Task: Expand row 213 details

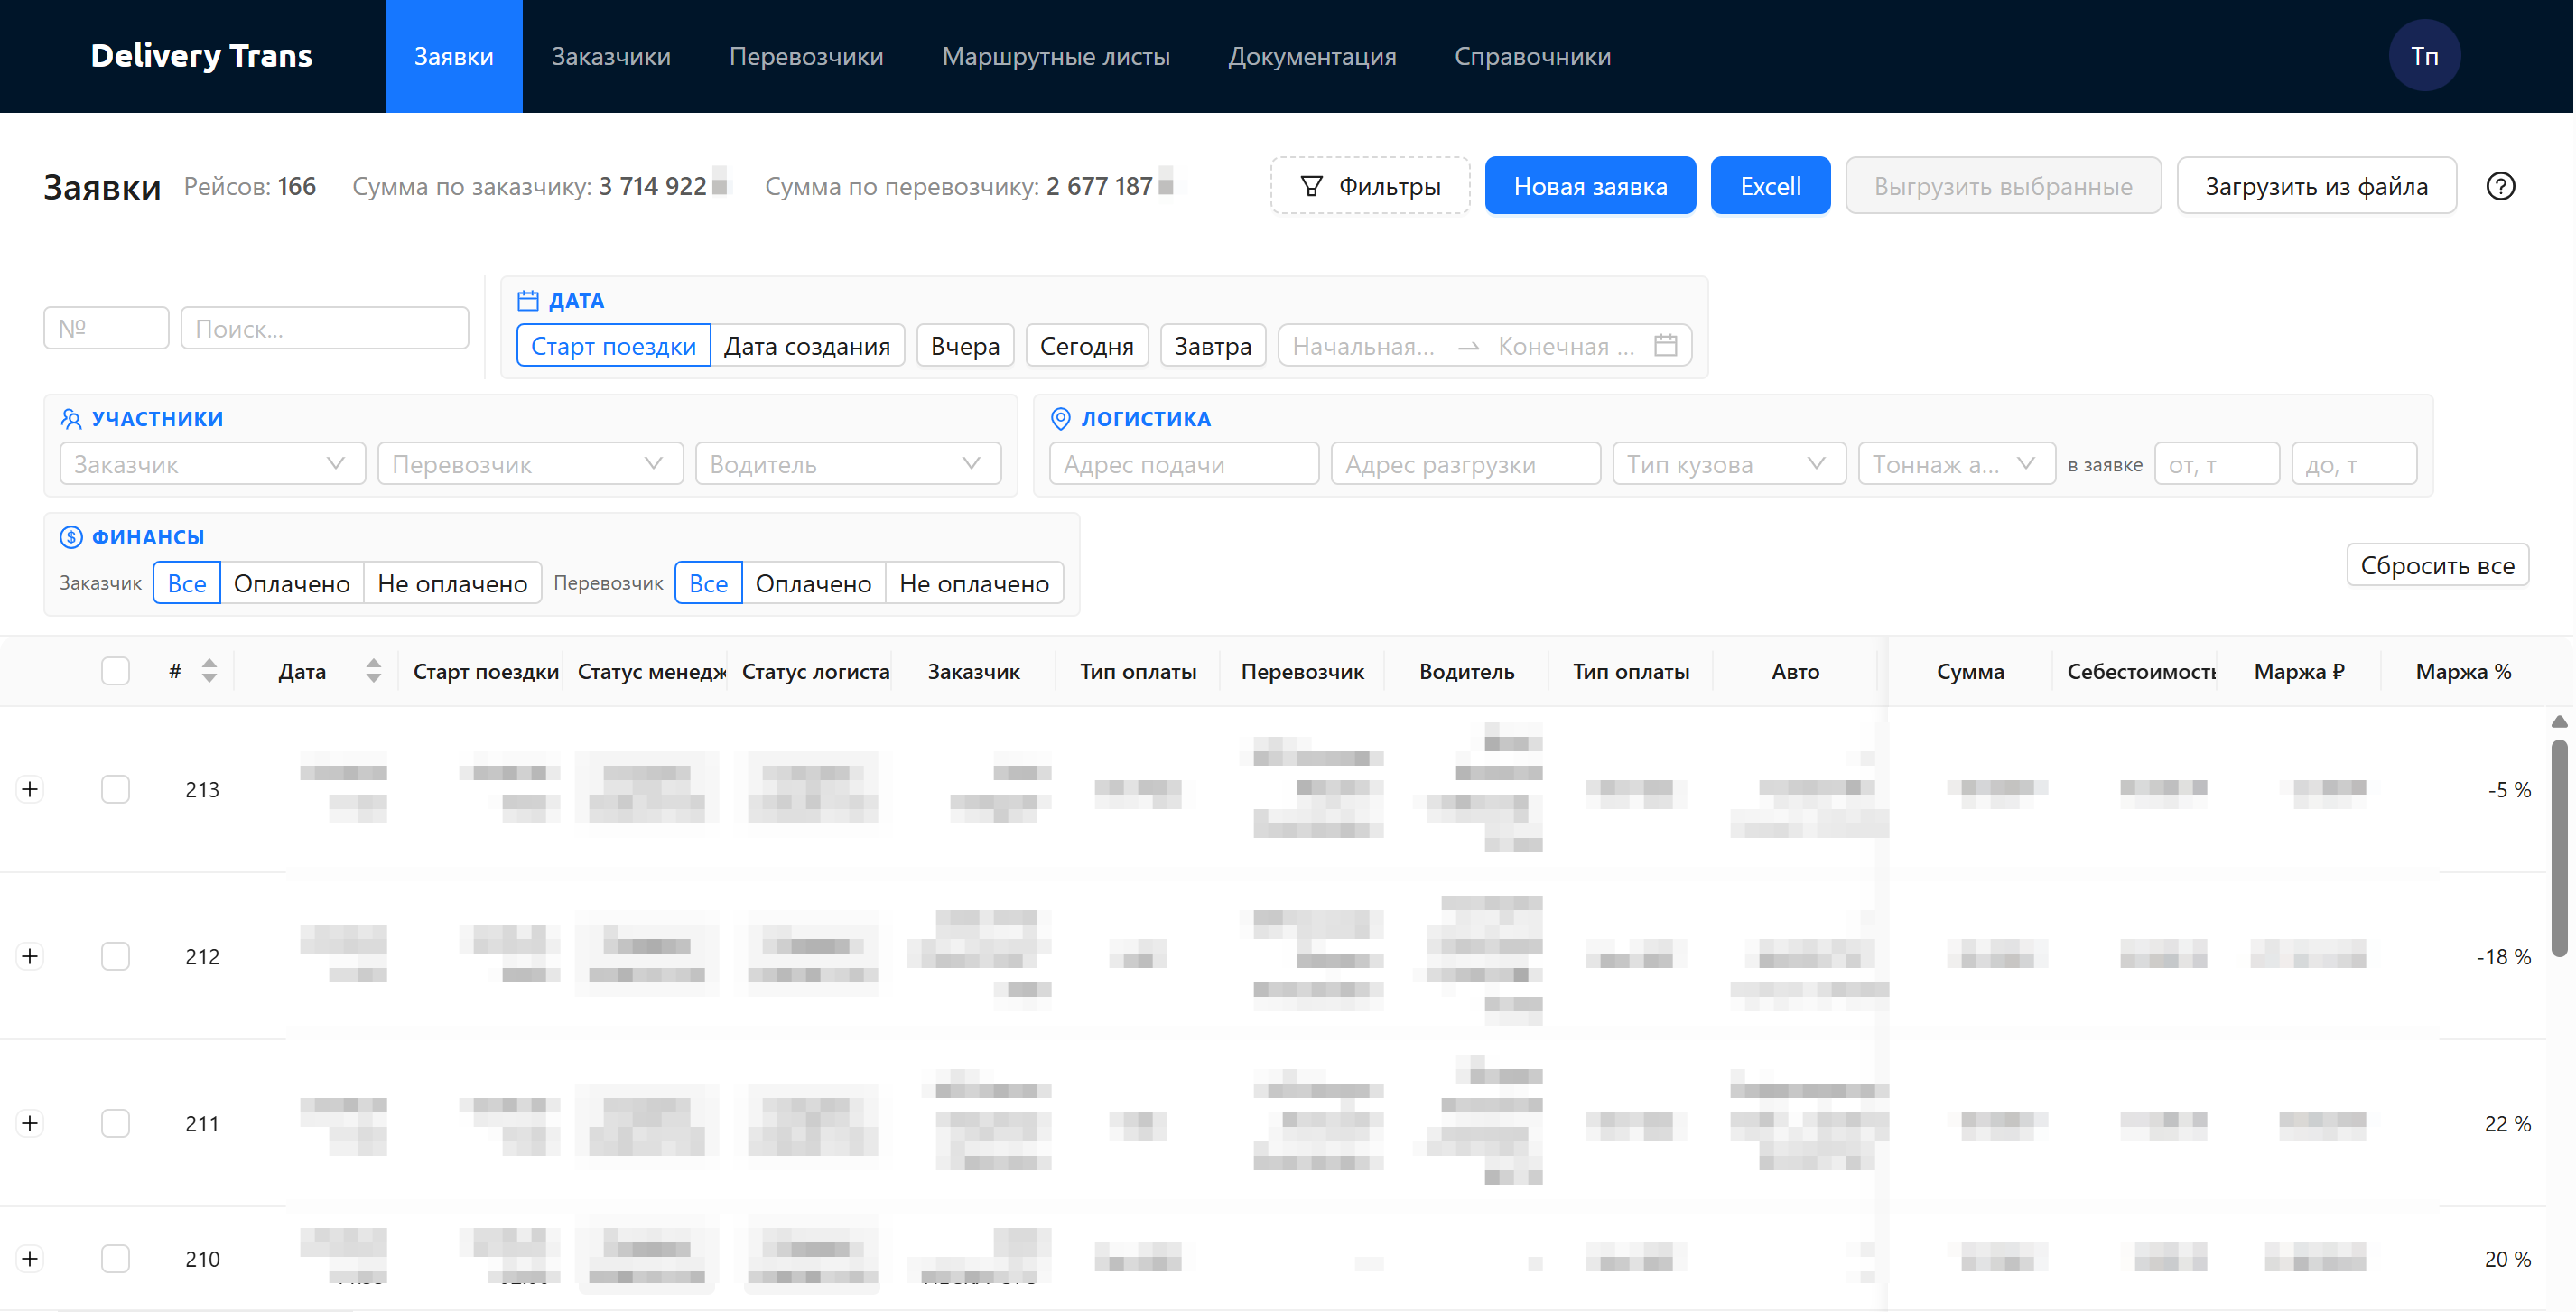Action: (x=30, y=789)
